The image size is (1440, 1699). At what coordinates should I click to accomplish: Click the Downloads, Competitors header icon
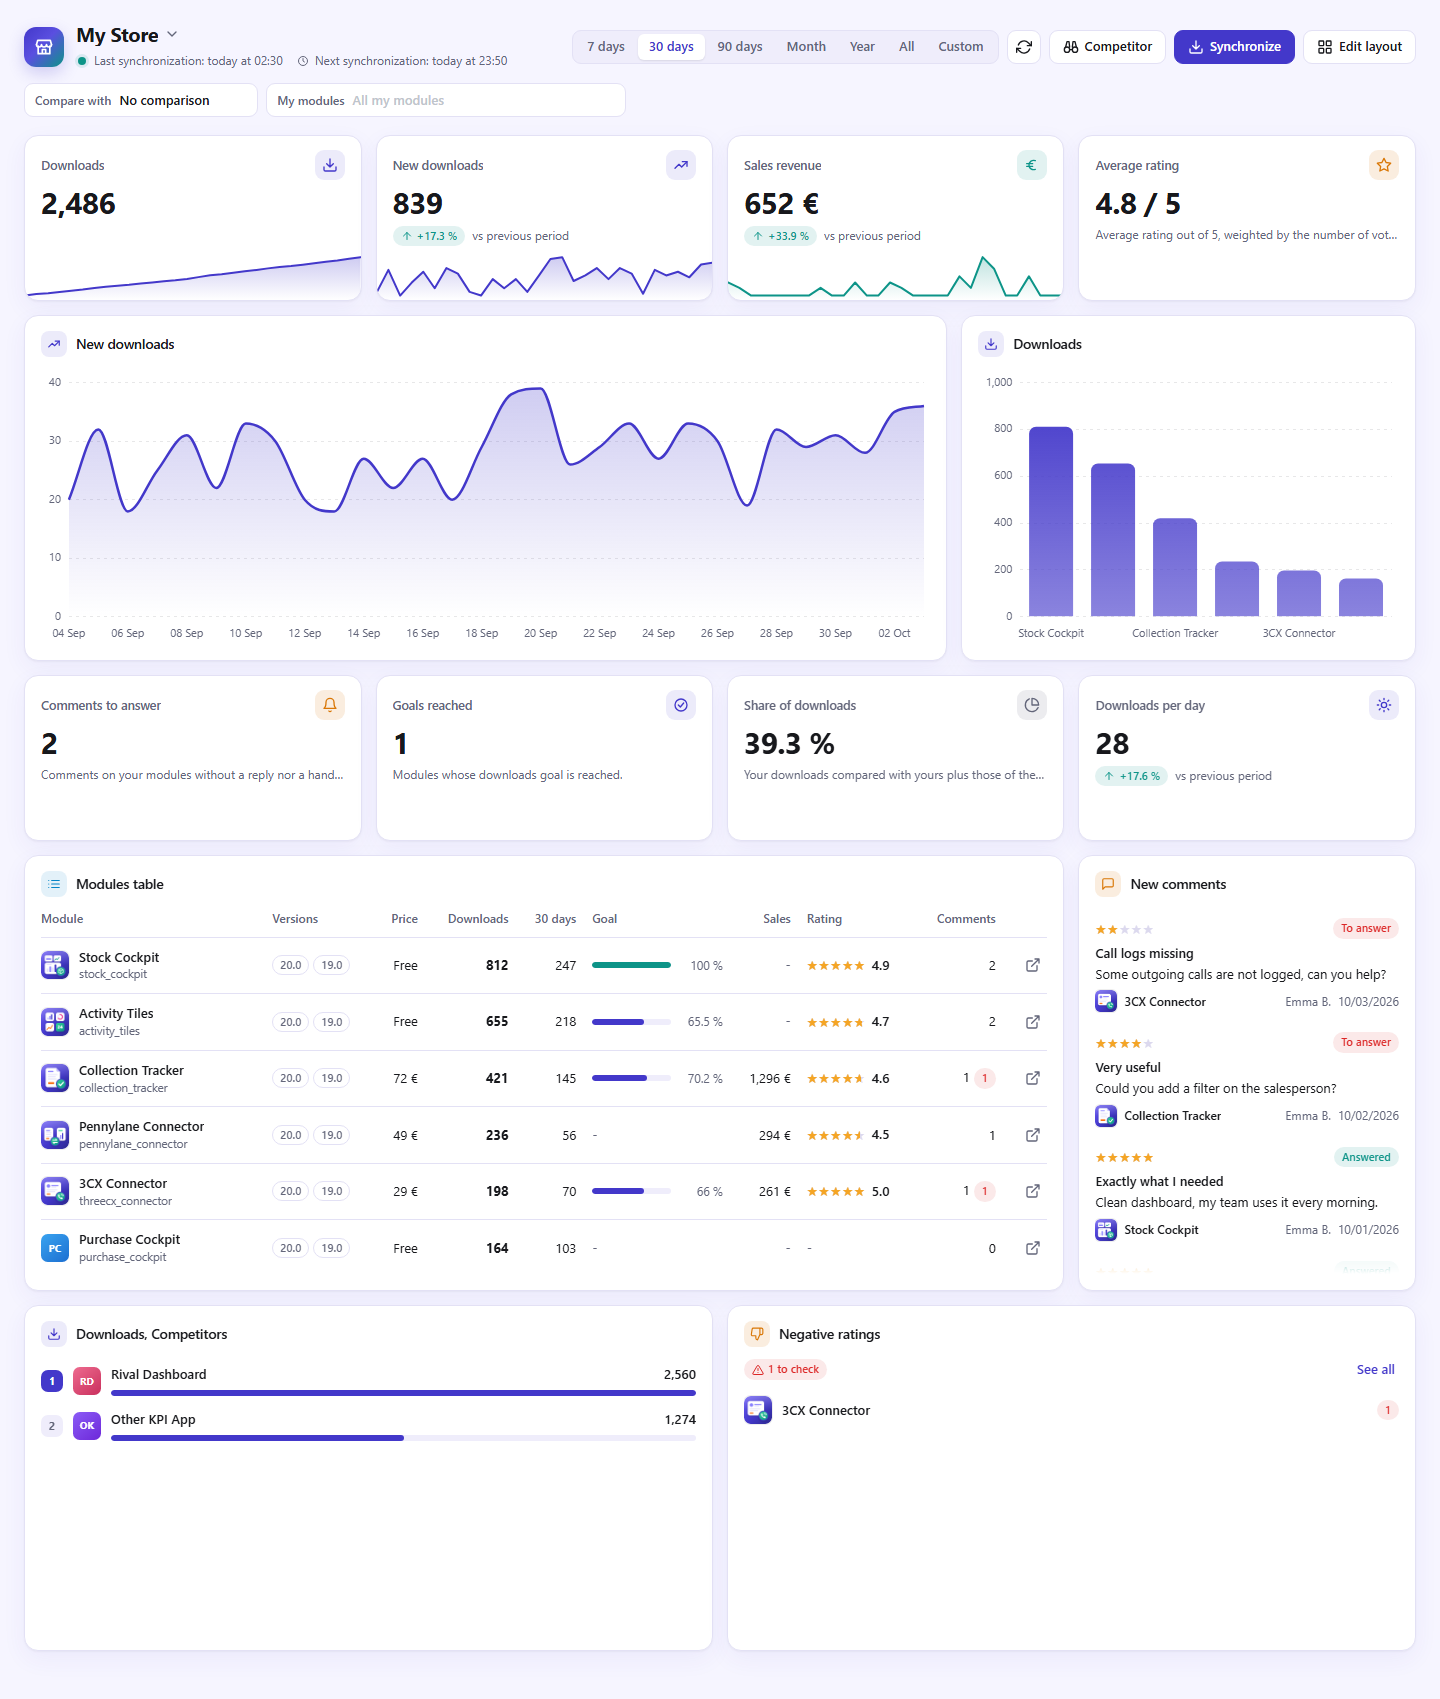(x=54, y=1334)
